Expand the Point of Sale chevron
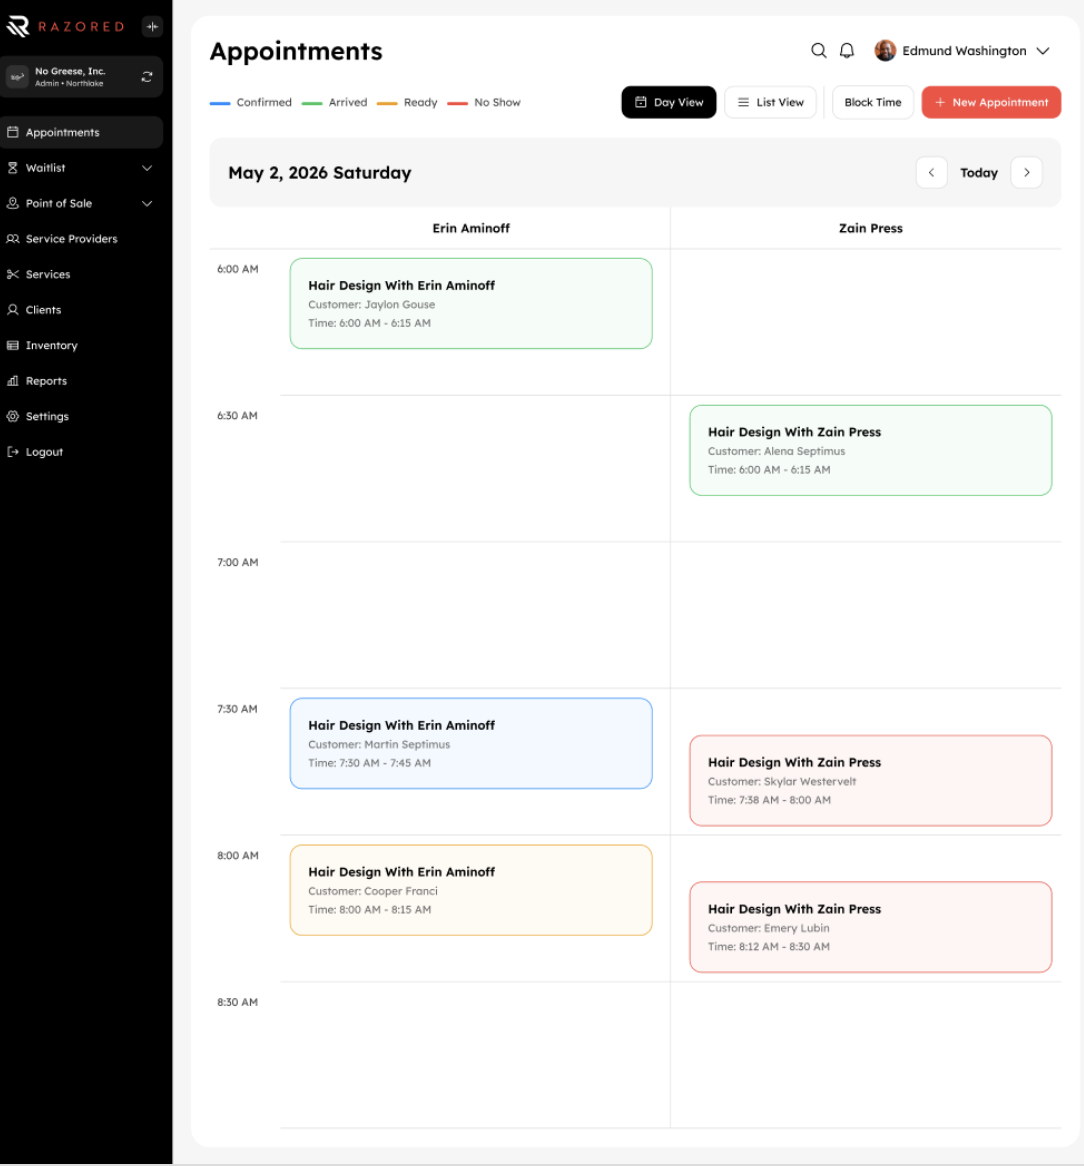 point(147,204)
